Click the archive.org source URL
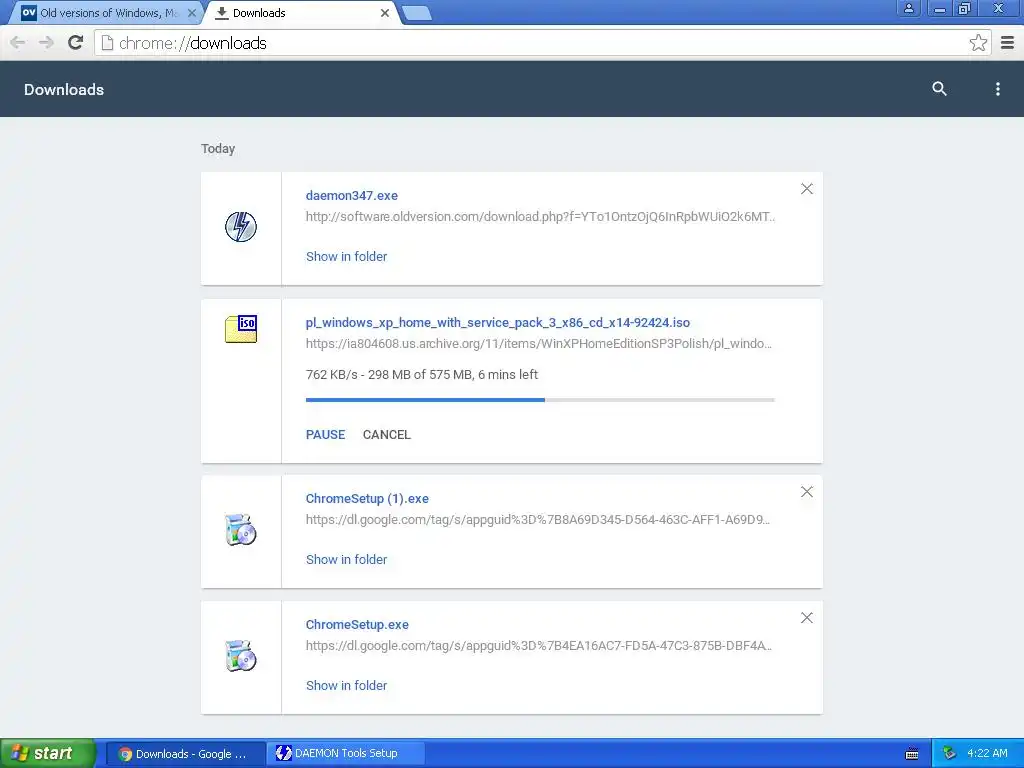This screenshot has width=1024, height=768. point(539,344)
